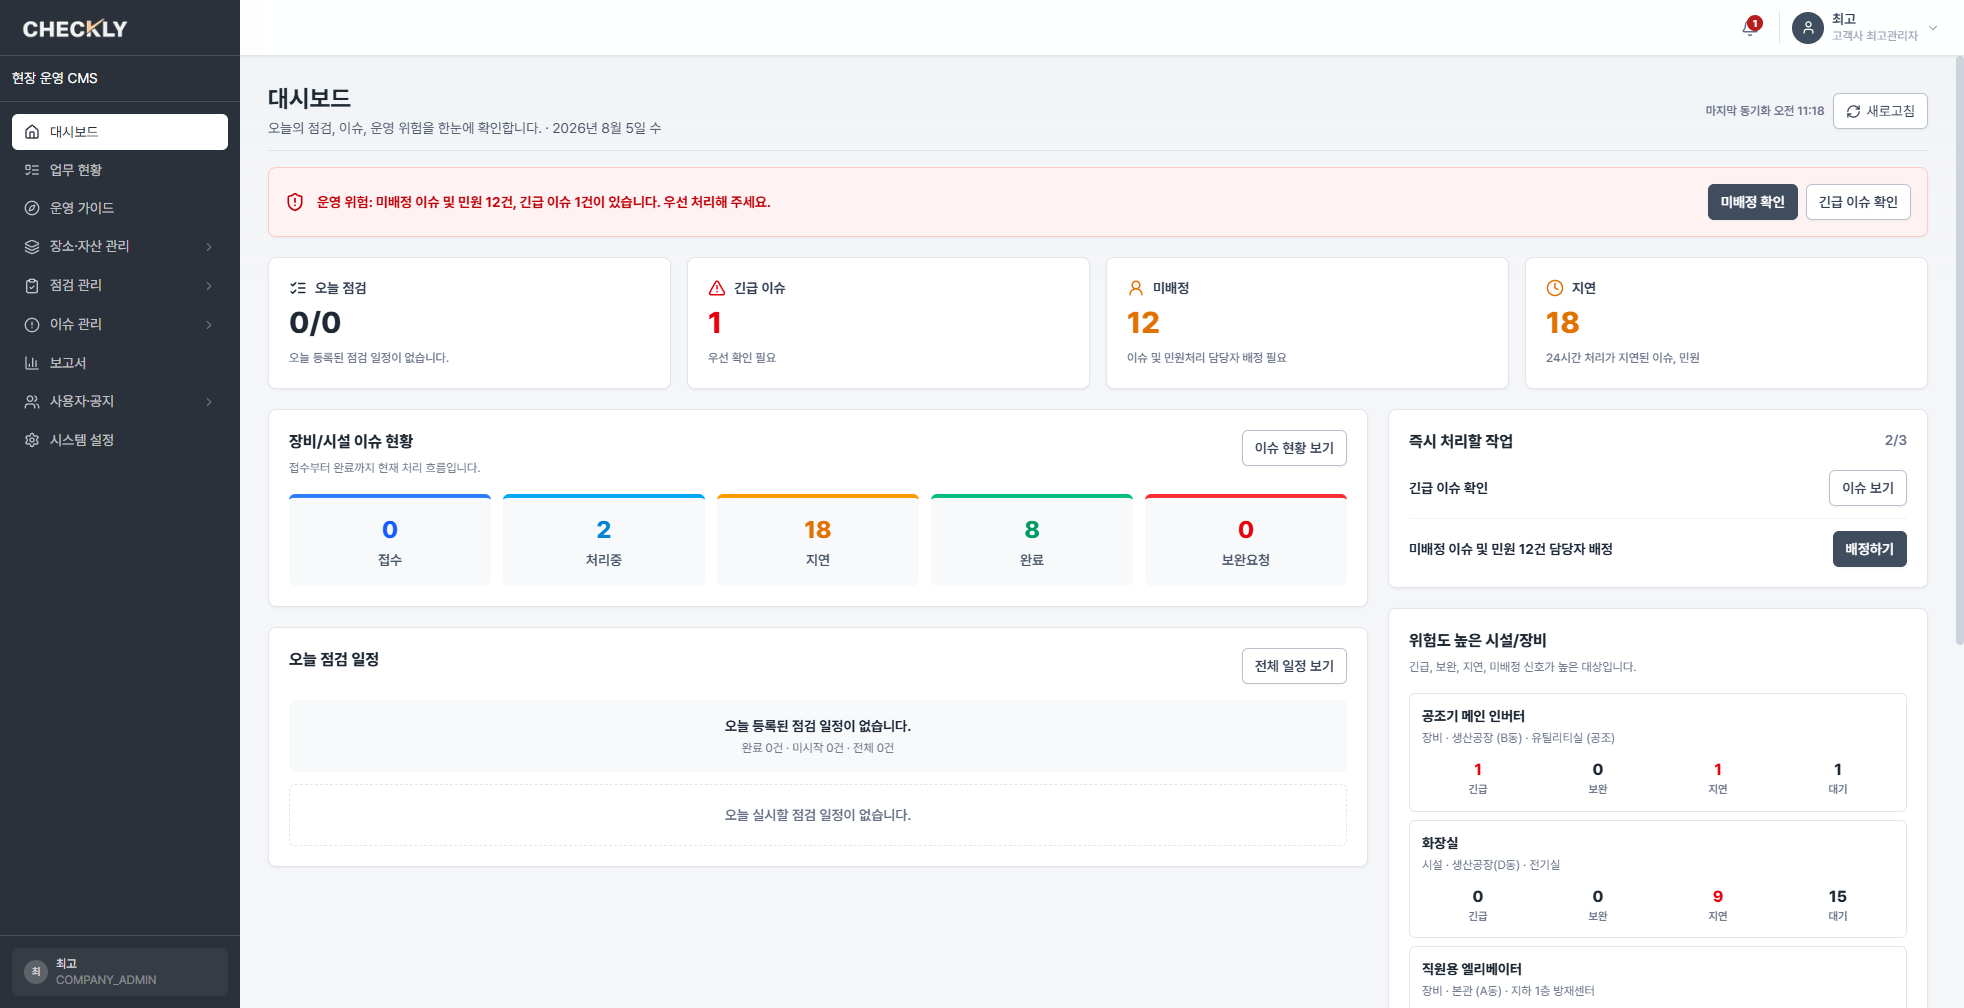The height and width of the screenshot is (1008, 1964).
Task: Open 보고서 menu item
Action: tap(120, 363)
